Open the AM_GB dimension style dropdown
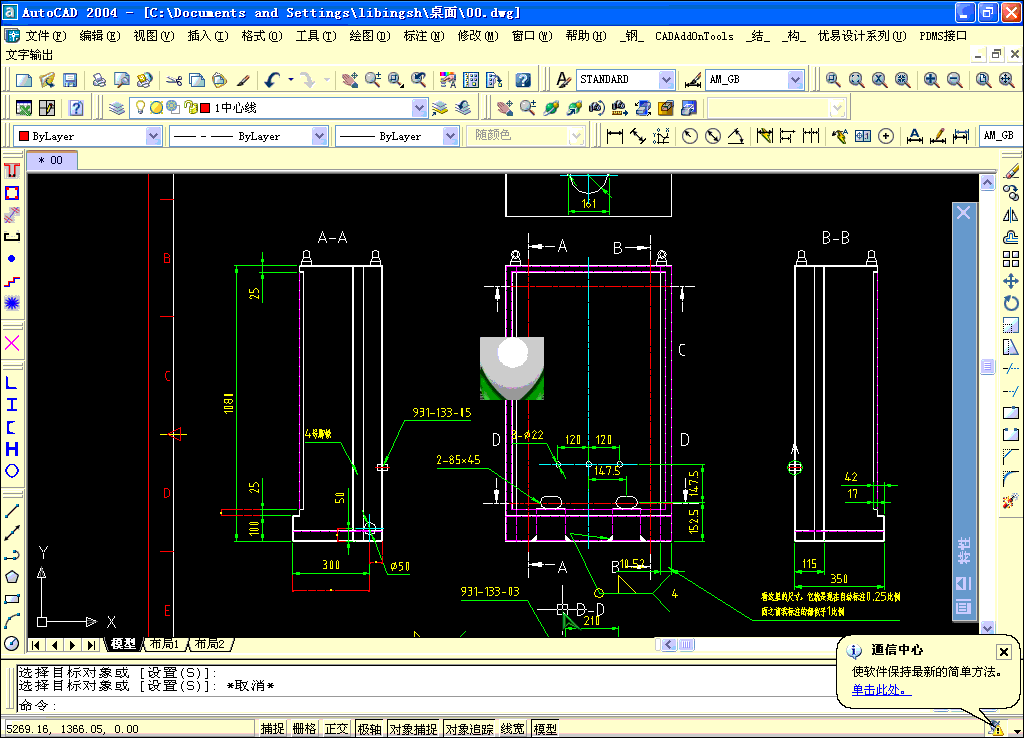 pos(795,80)
